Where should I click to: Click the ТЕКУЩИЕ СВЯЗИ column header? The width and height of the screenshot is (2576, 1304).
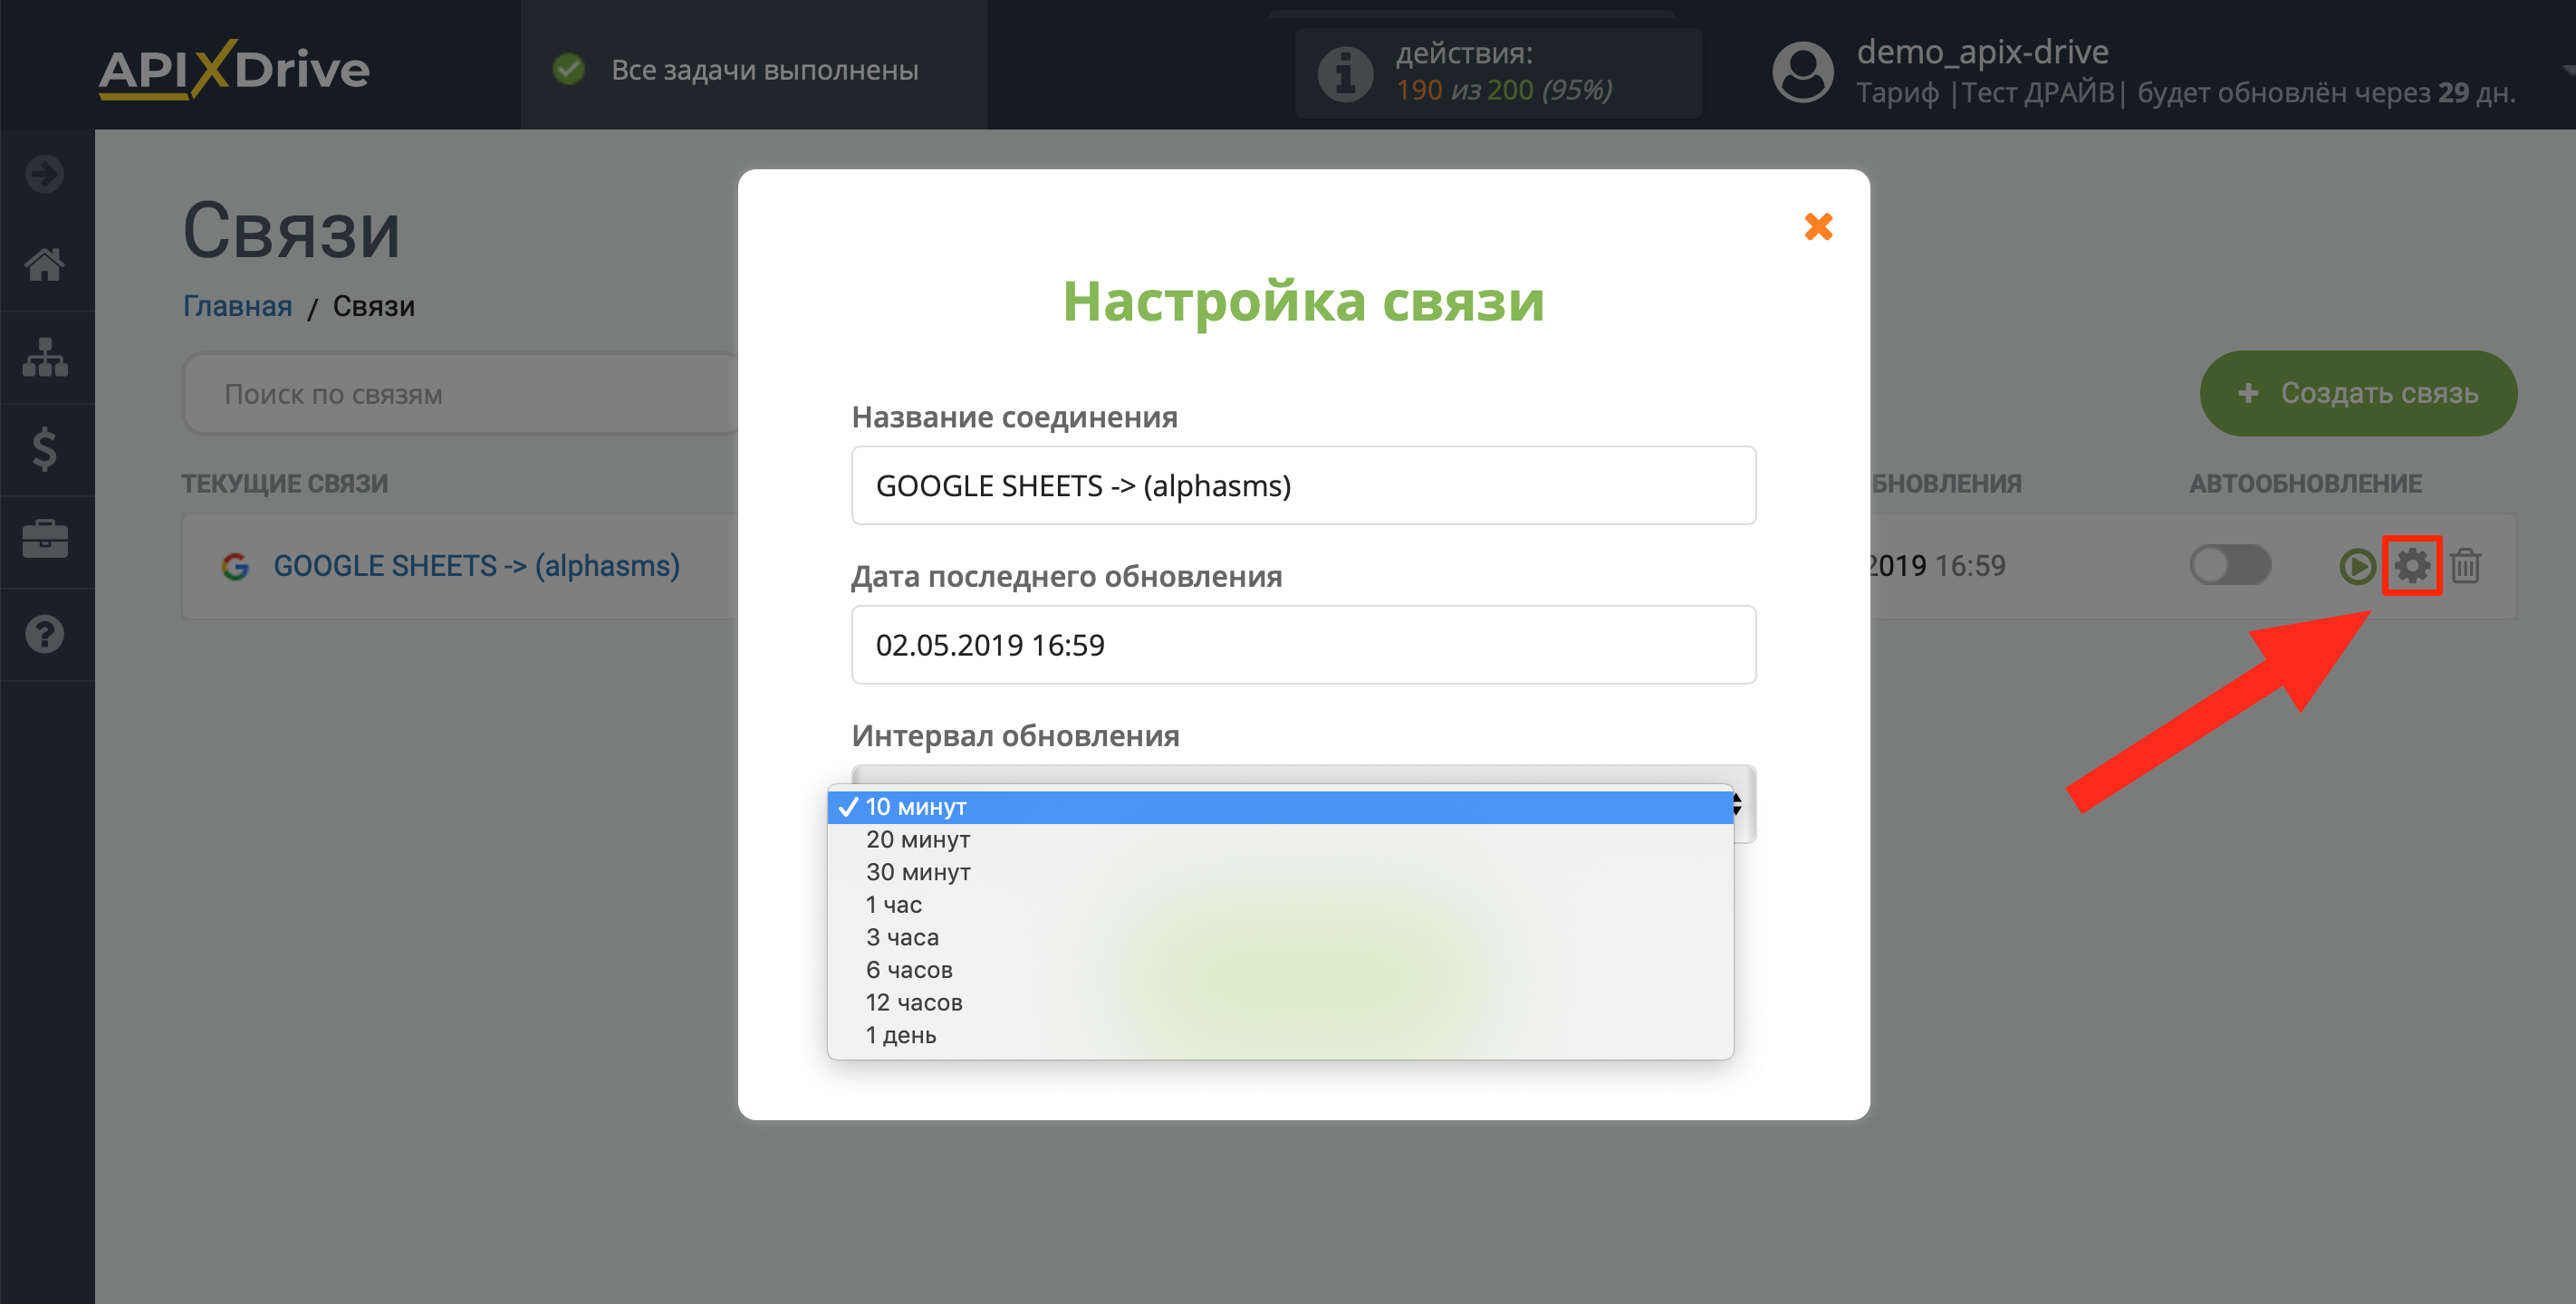pos(284,484)
